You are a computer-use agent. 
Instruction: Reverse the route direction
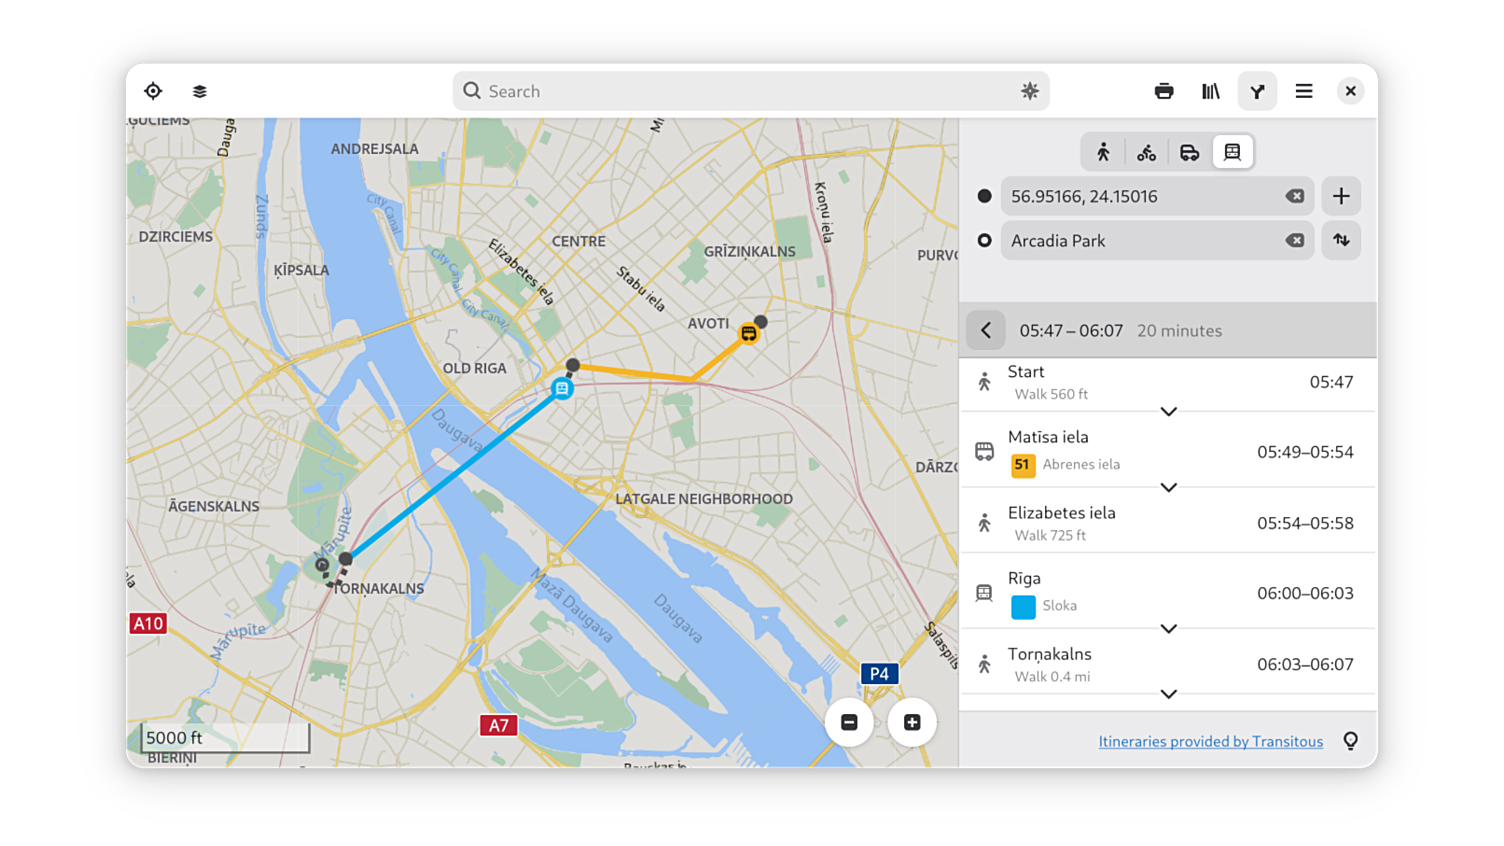[x=1341, y=240]
